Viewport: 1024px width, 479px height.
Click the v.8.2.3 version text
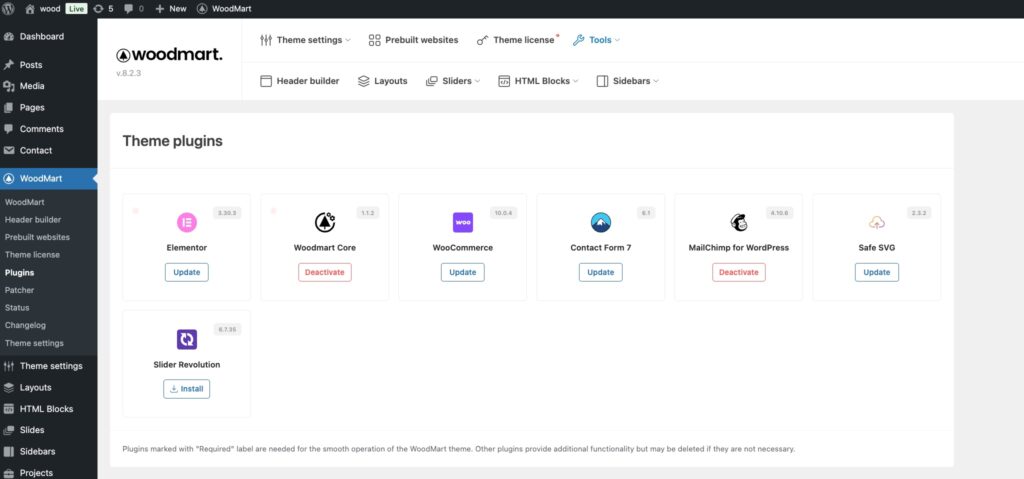pyautogui.click(x=129, y=73)
